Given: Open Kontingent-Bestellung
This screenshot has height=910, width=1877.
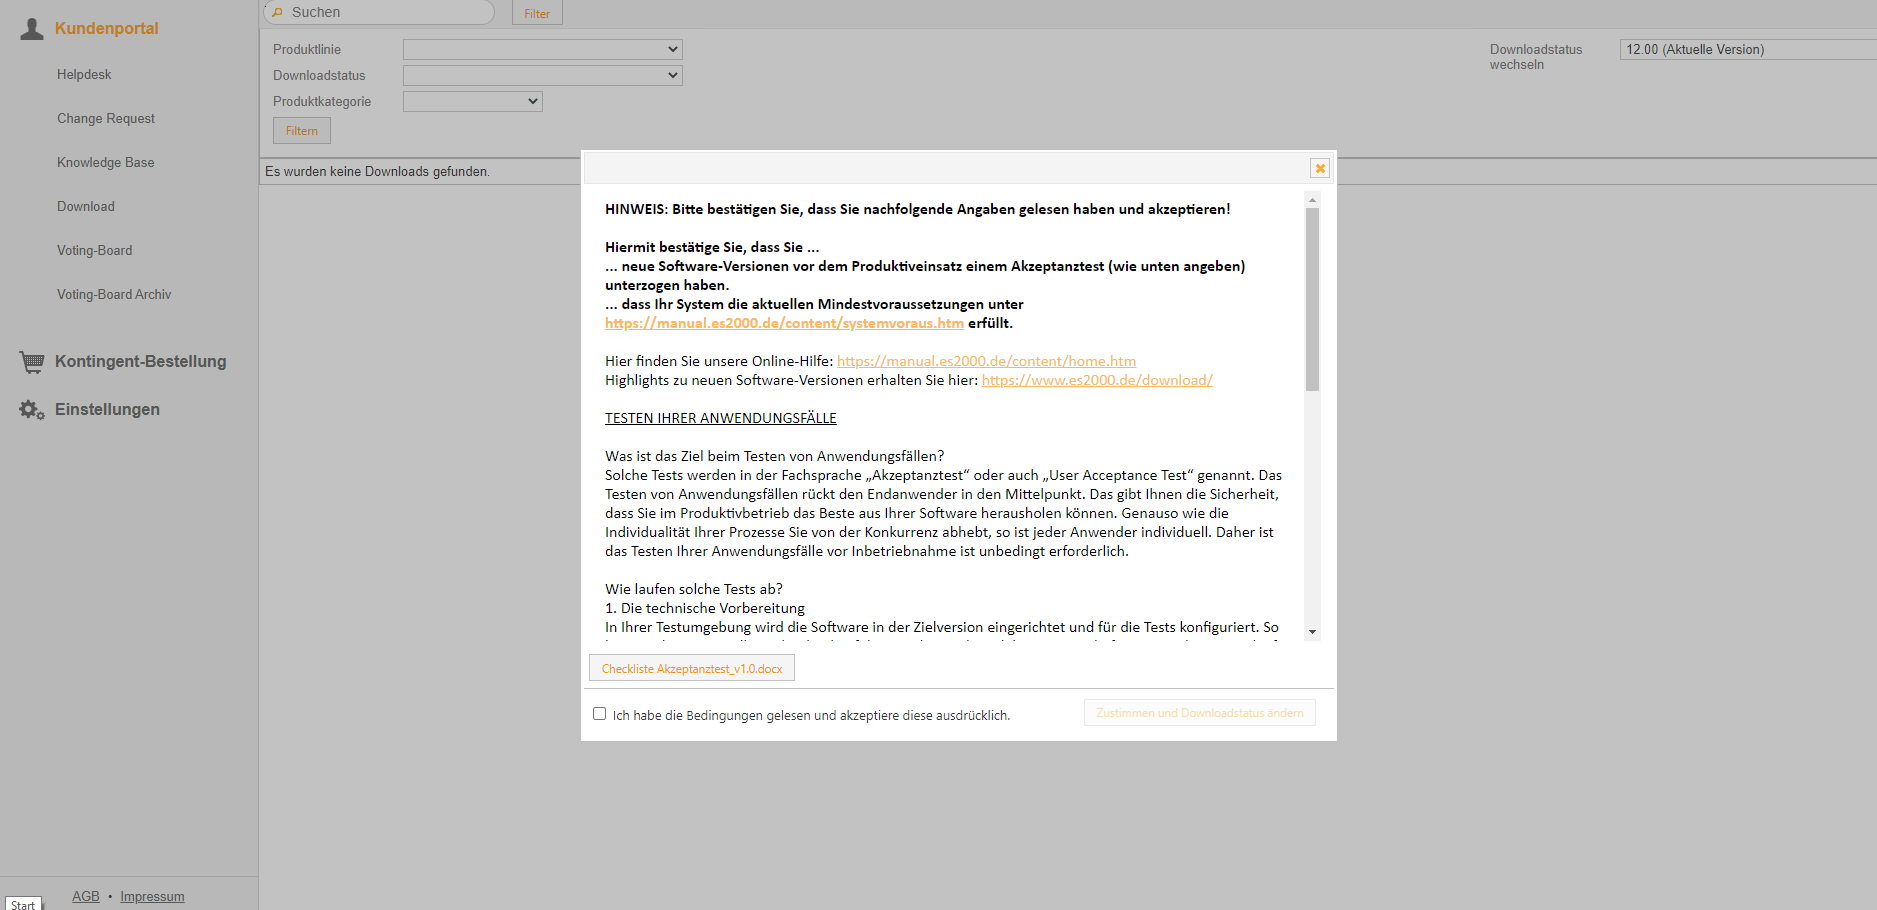Looking at the screenshot, I should point(141,362).
